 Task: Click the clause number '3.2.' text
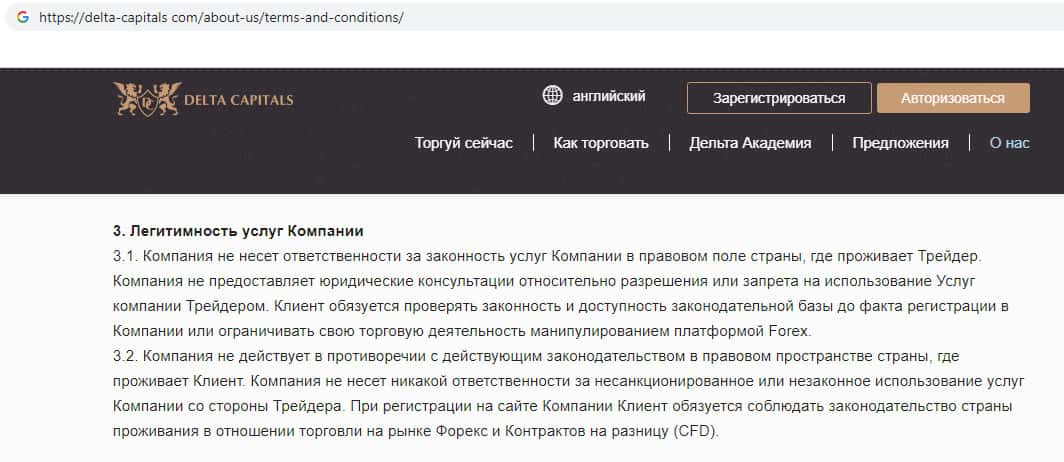(126, 356)
